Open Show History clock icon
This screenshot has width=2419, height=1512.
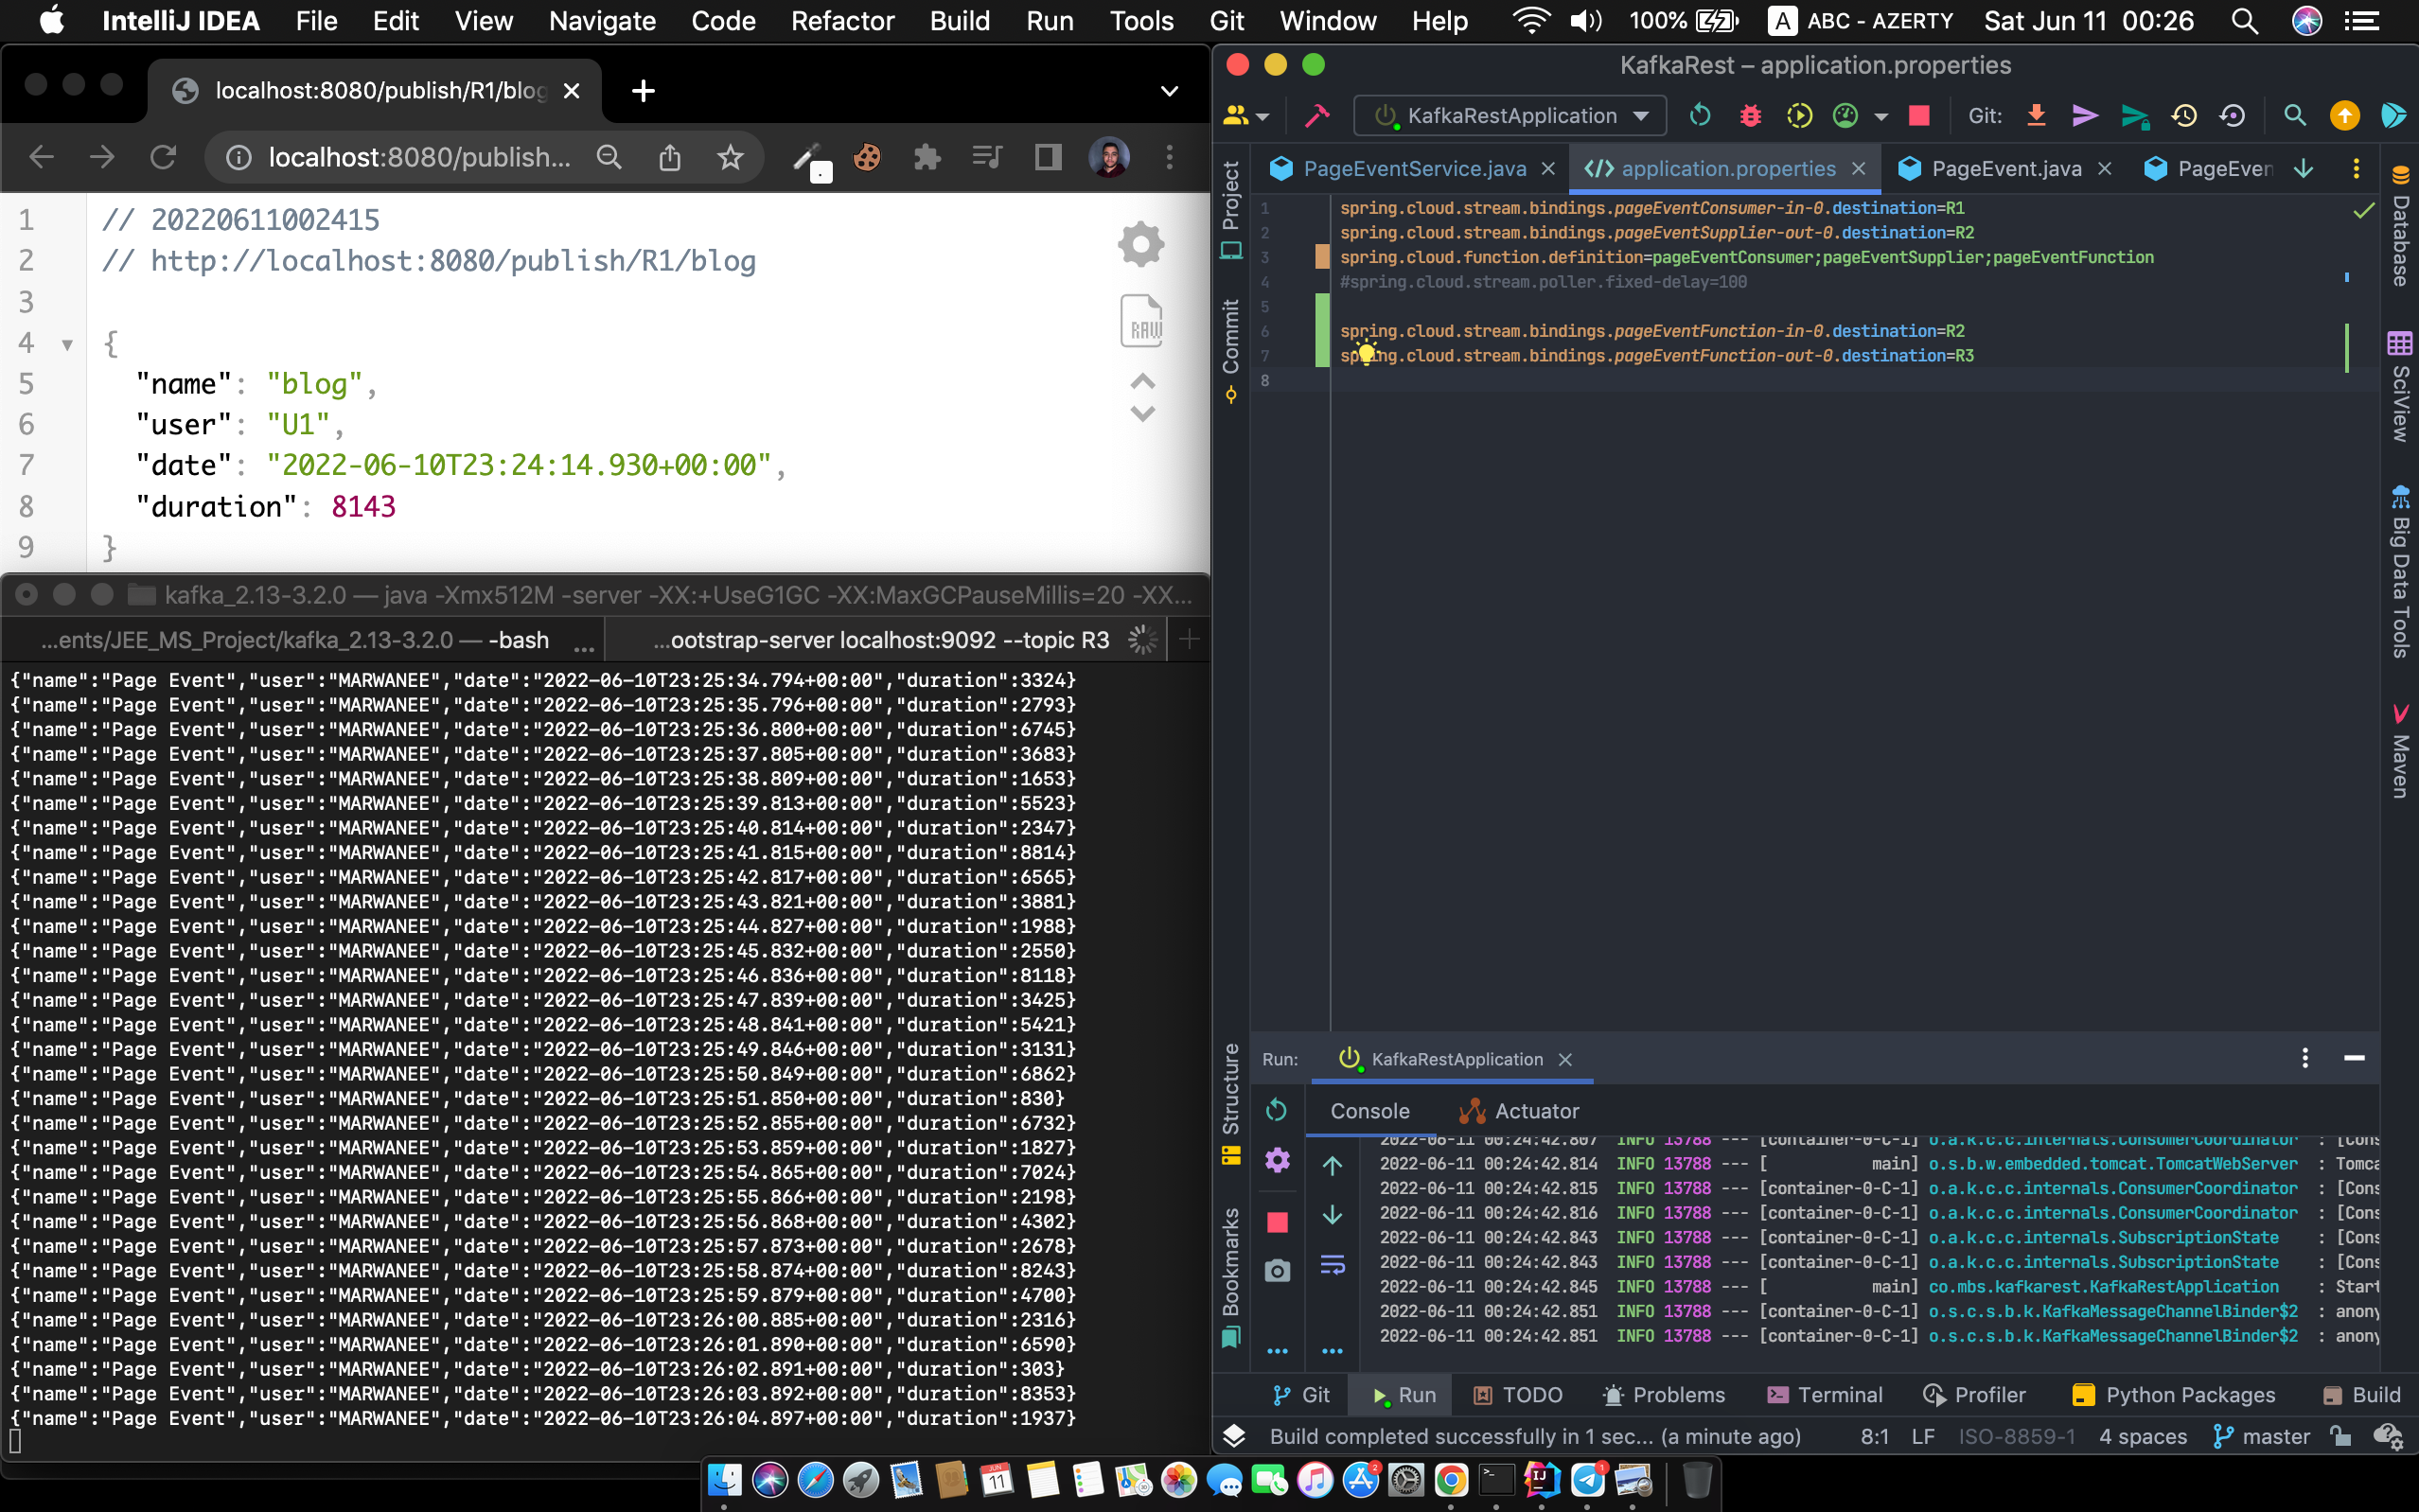pyautogui.click(x=2183, y=116)
